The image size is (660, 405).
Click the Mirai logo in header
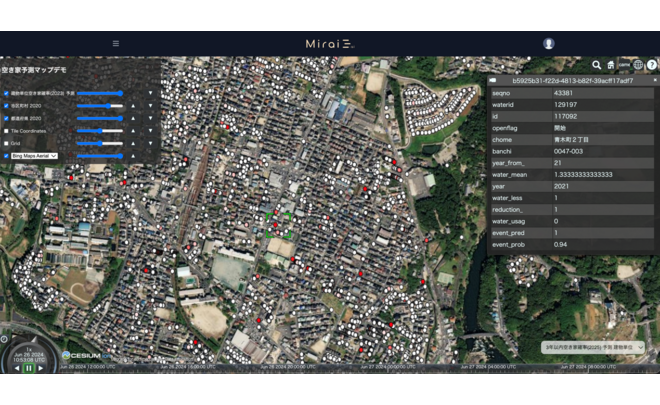point(330,43)
